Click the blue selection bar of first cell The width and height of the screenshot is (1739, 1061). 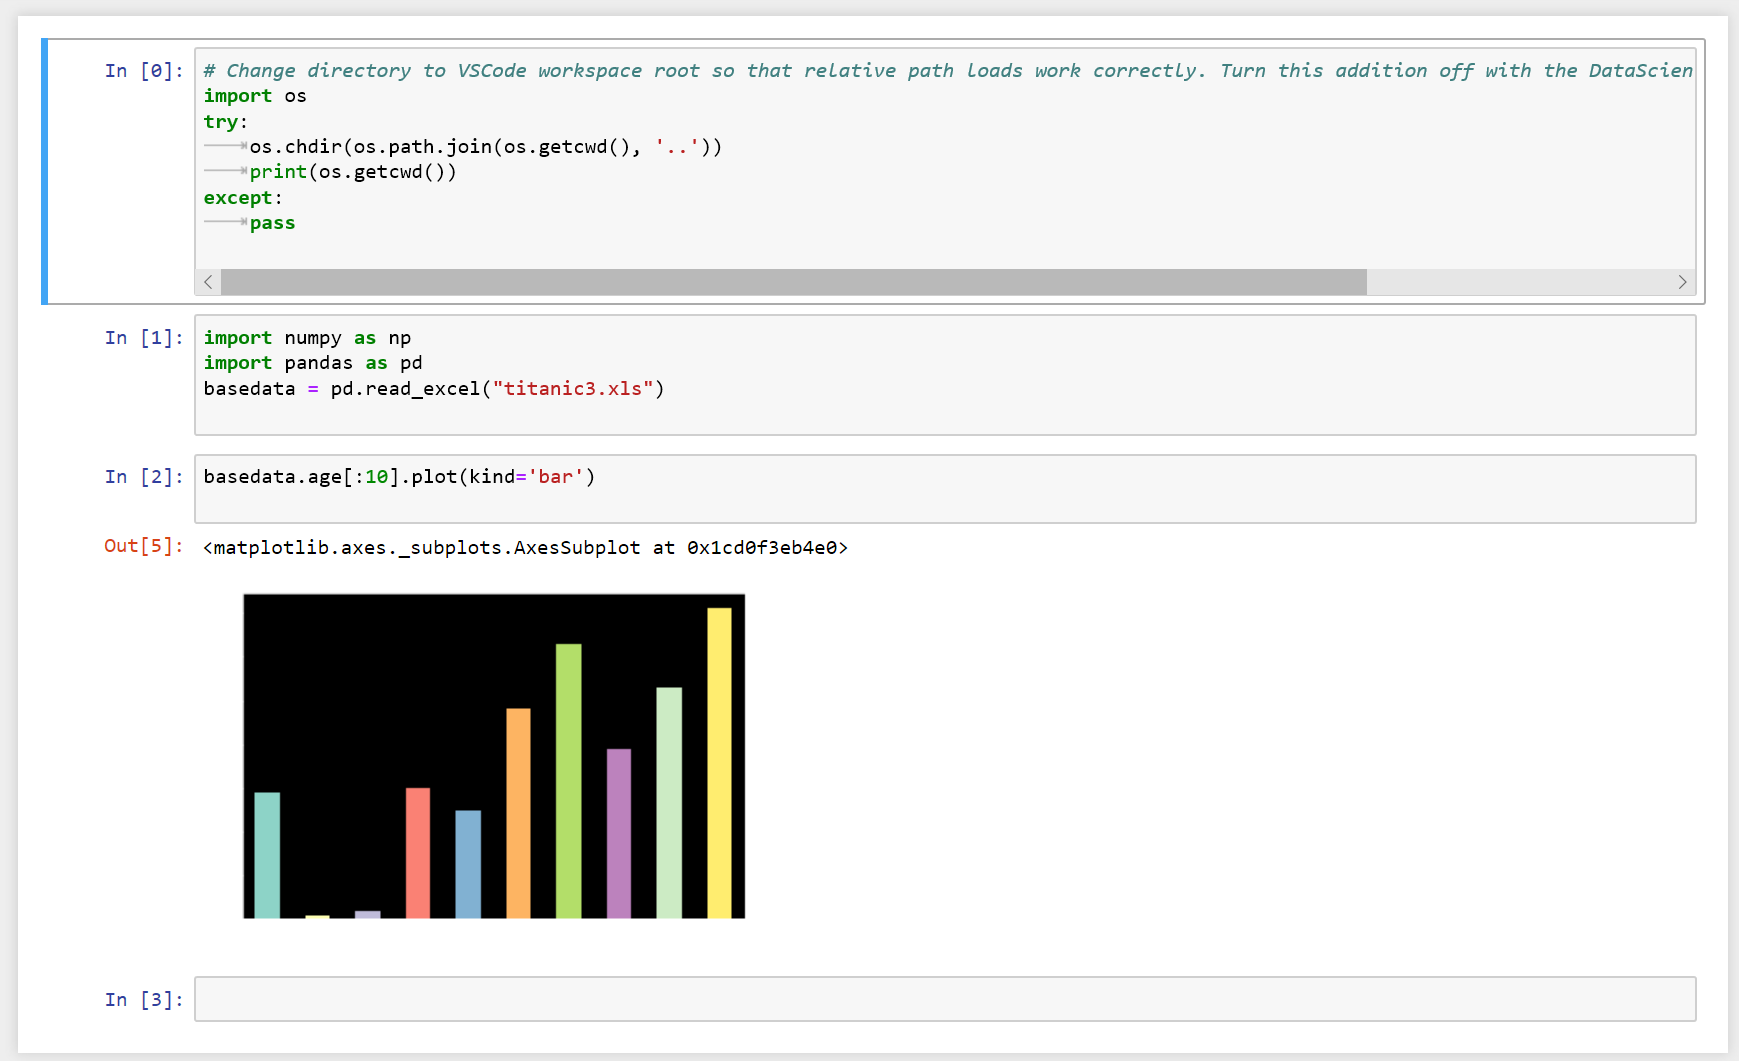[44, 171]
